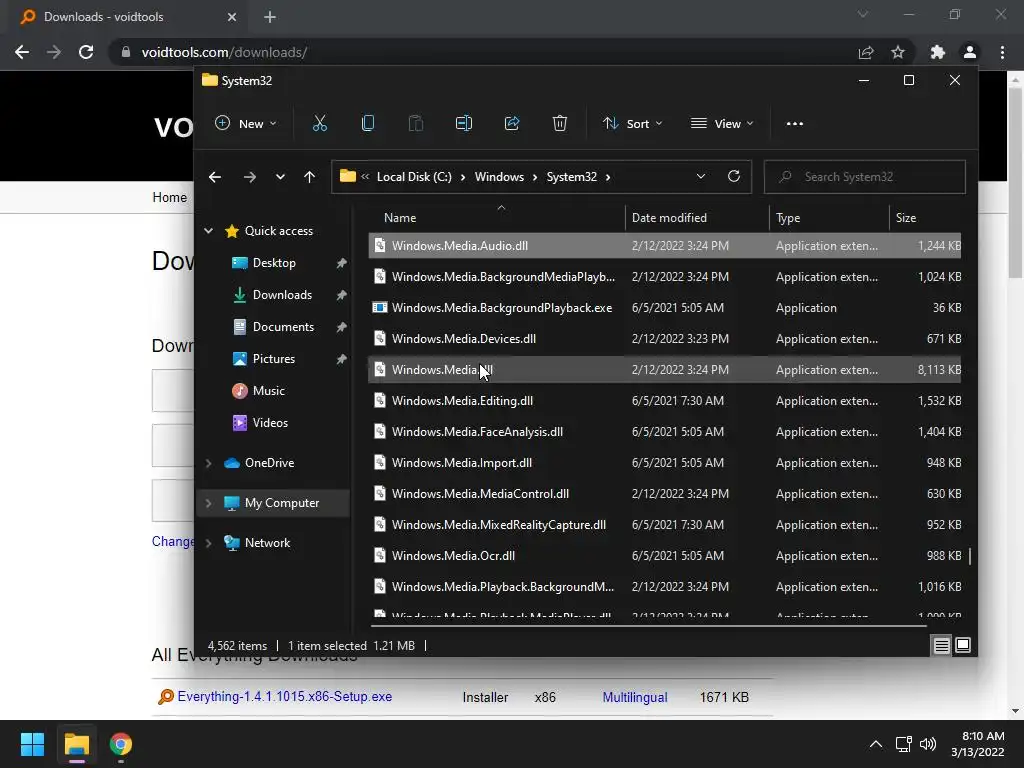Click Chrome share page icon
Screen dimensions: 1024x768
(866, 52)
